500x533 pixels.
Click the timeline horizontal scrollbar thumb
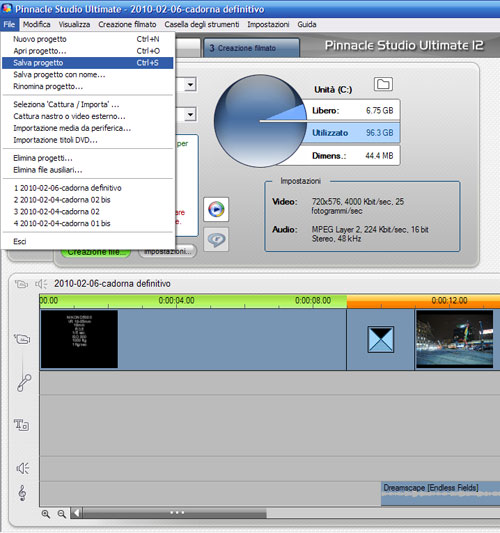[175, 513]
